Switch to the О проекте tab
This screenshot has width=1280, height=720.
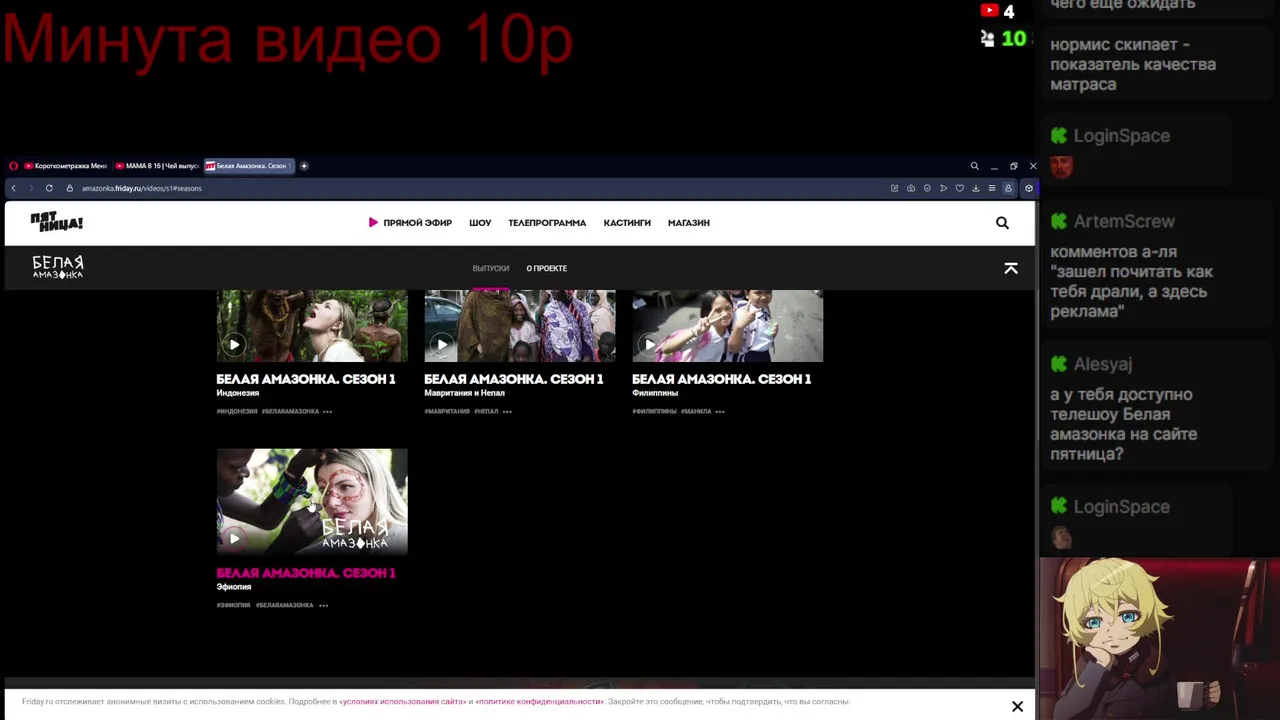tap(547, 268)
